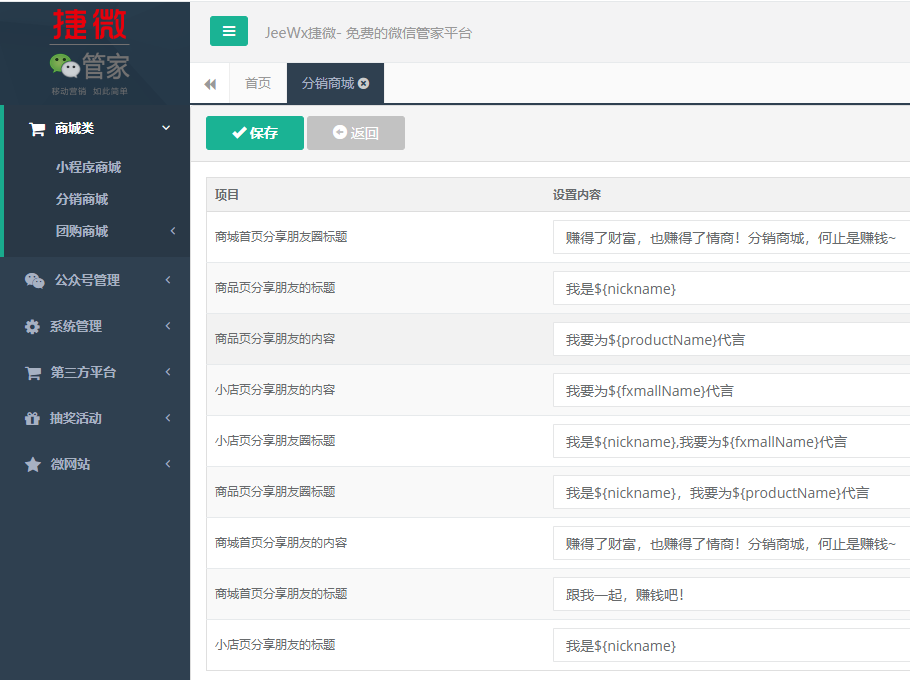Expand the 系统管理 menu arrow
Image resolution: width=910 pixels, height=680 pixels.
pos(168,326)
